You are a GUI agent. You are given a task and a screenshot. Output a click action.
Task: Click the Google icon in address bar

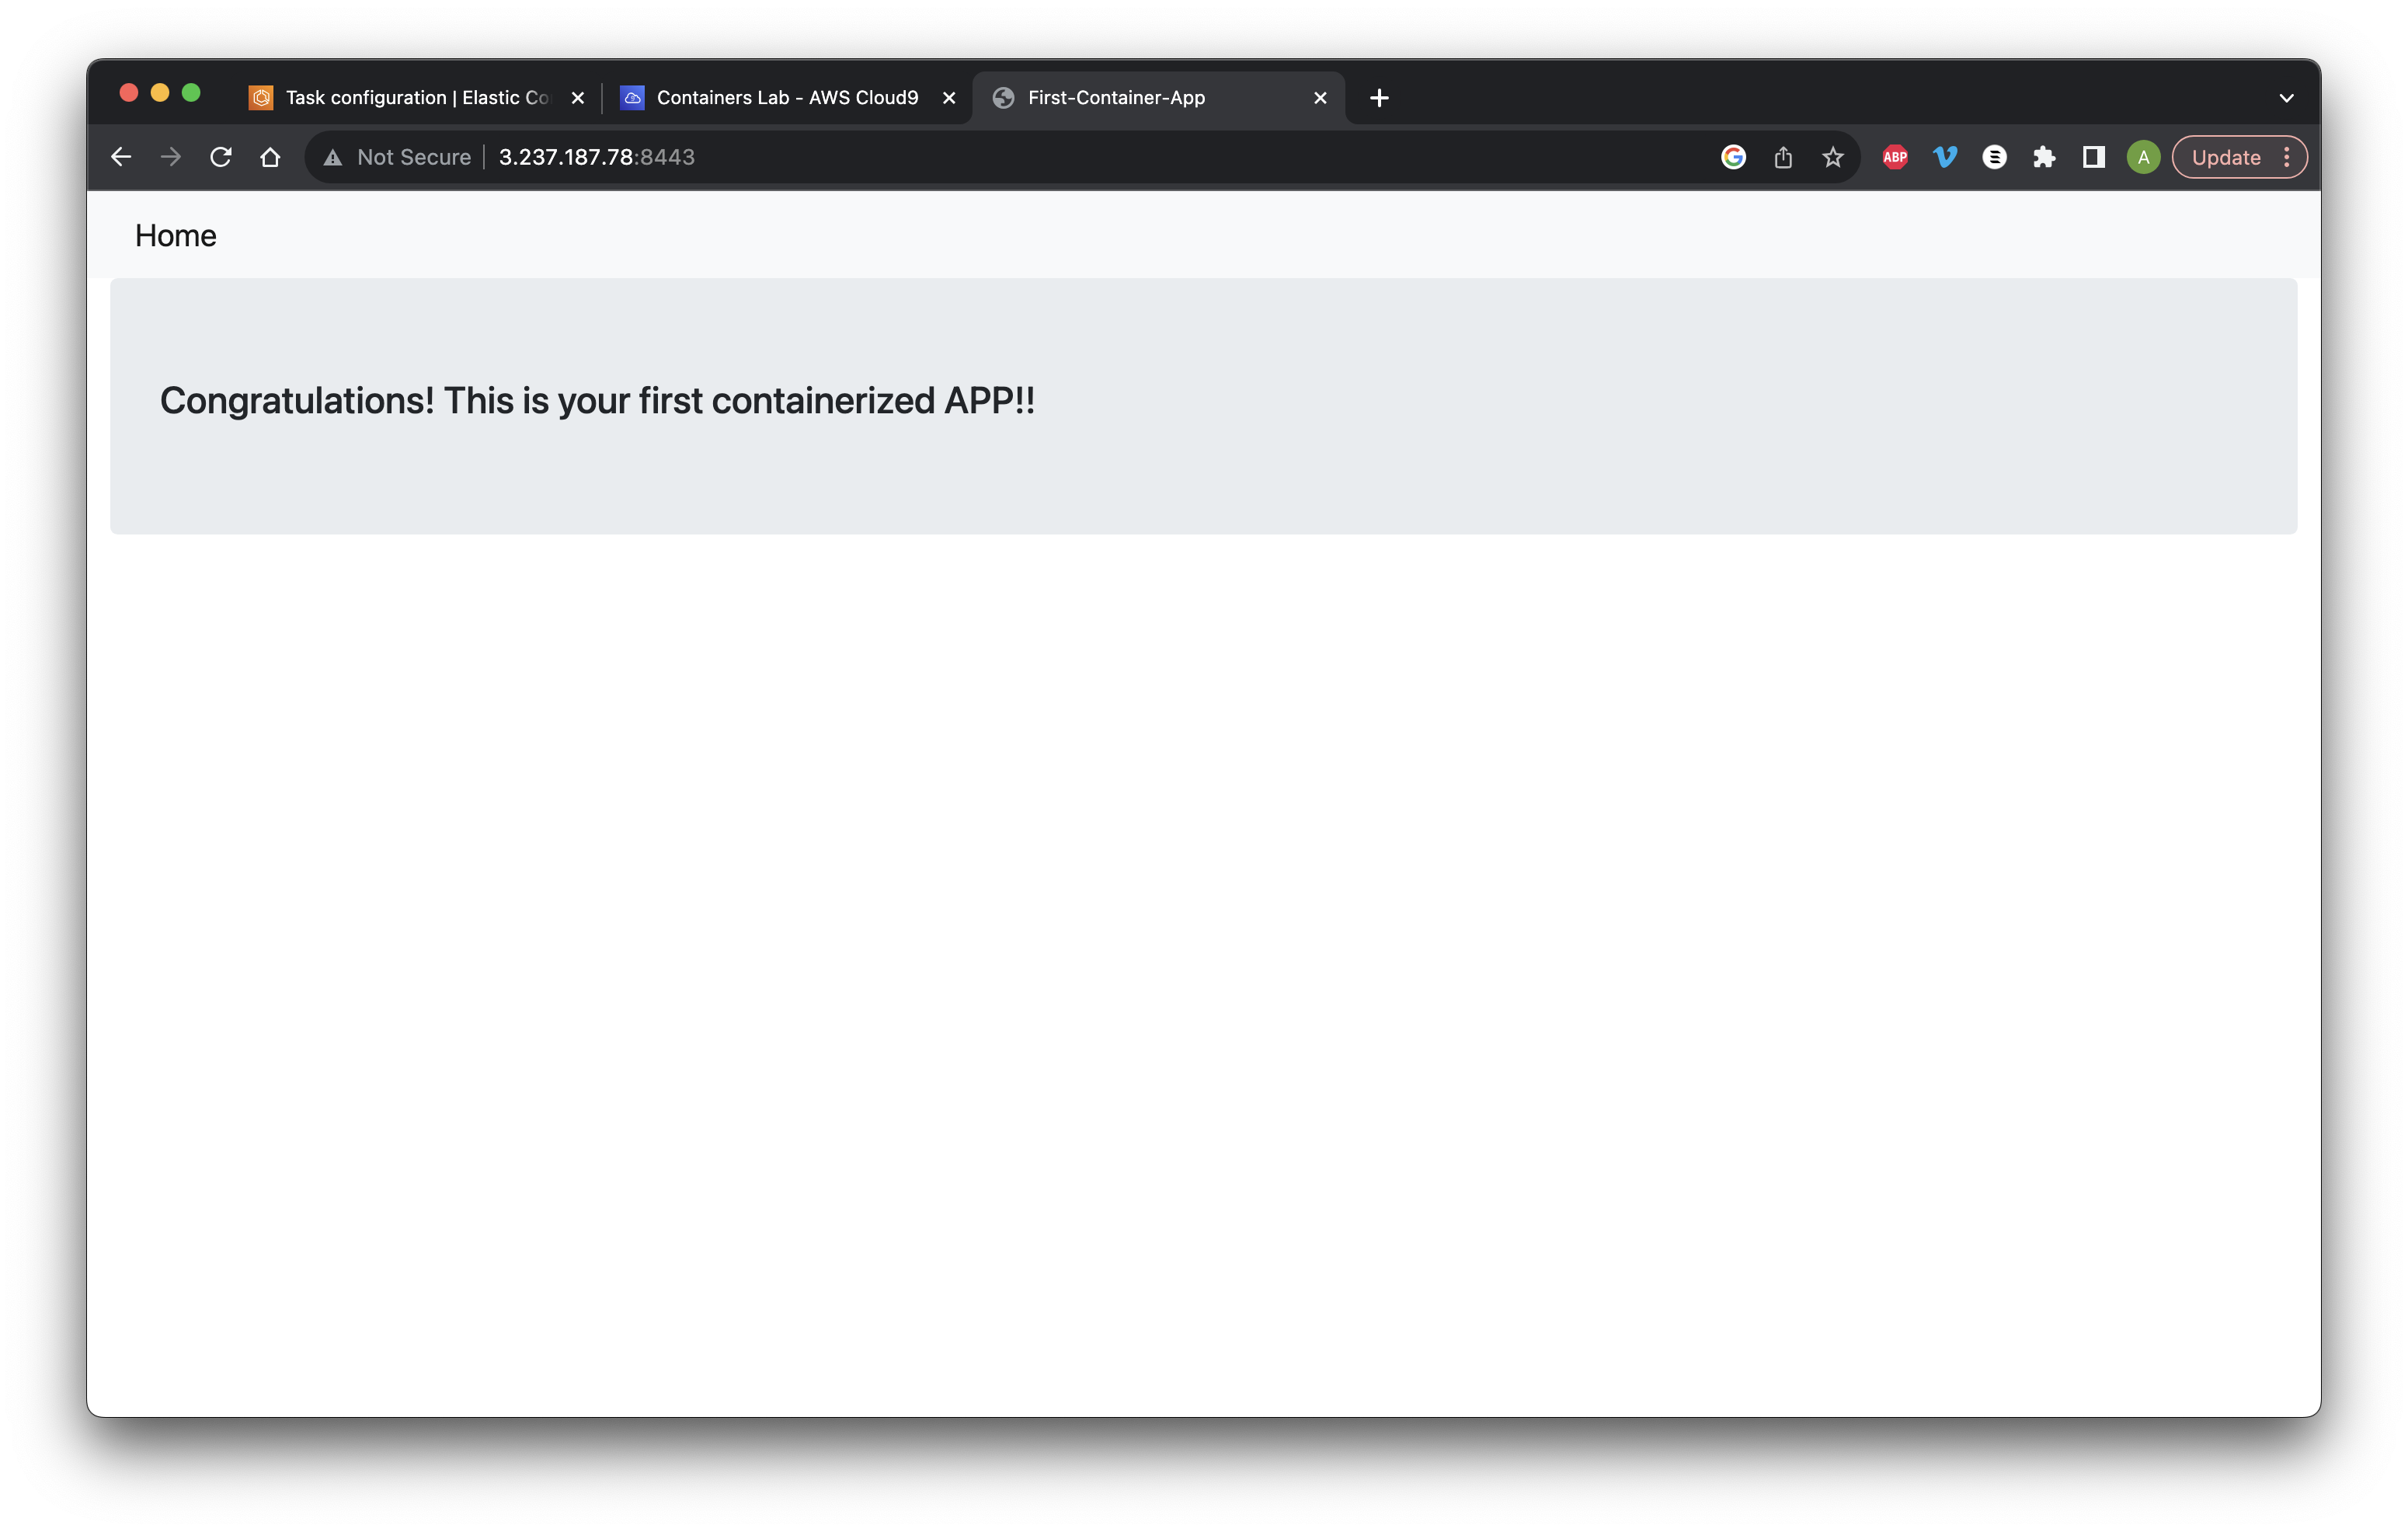(x=1733, y=157)
